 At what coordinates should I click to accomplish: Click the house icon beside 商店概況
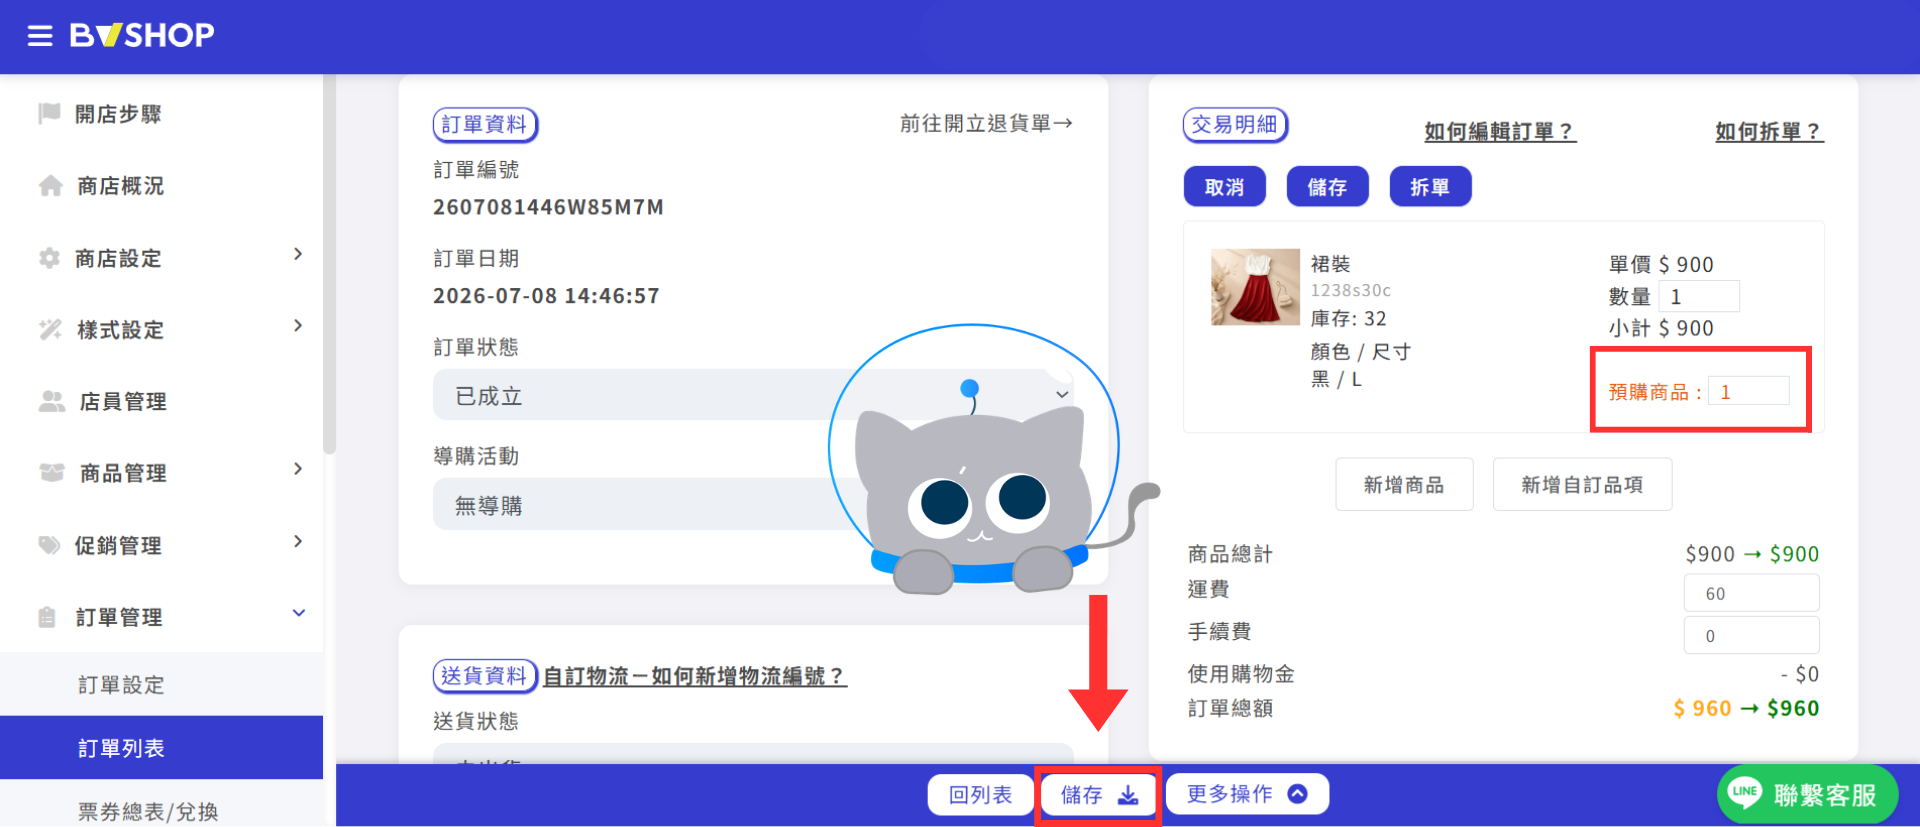click(x=50, y=186)
